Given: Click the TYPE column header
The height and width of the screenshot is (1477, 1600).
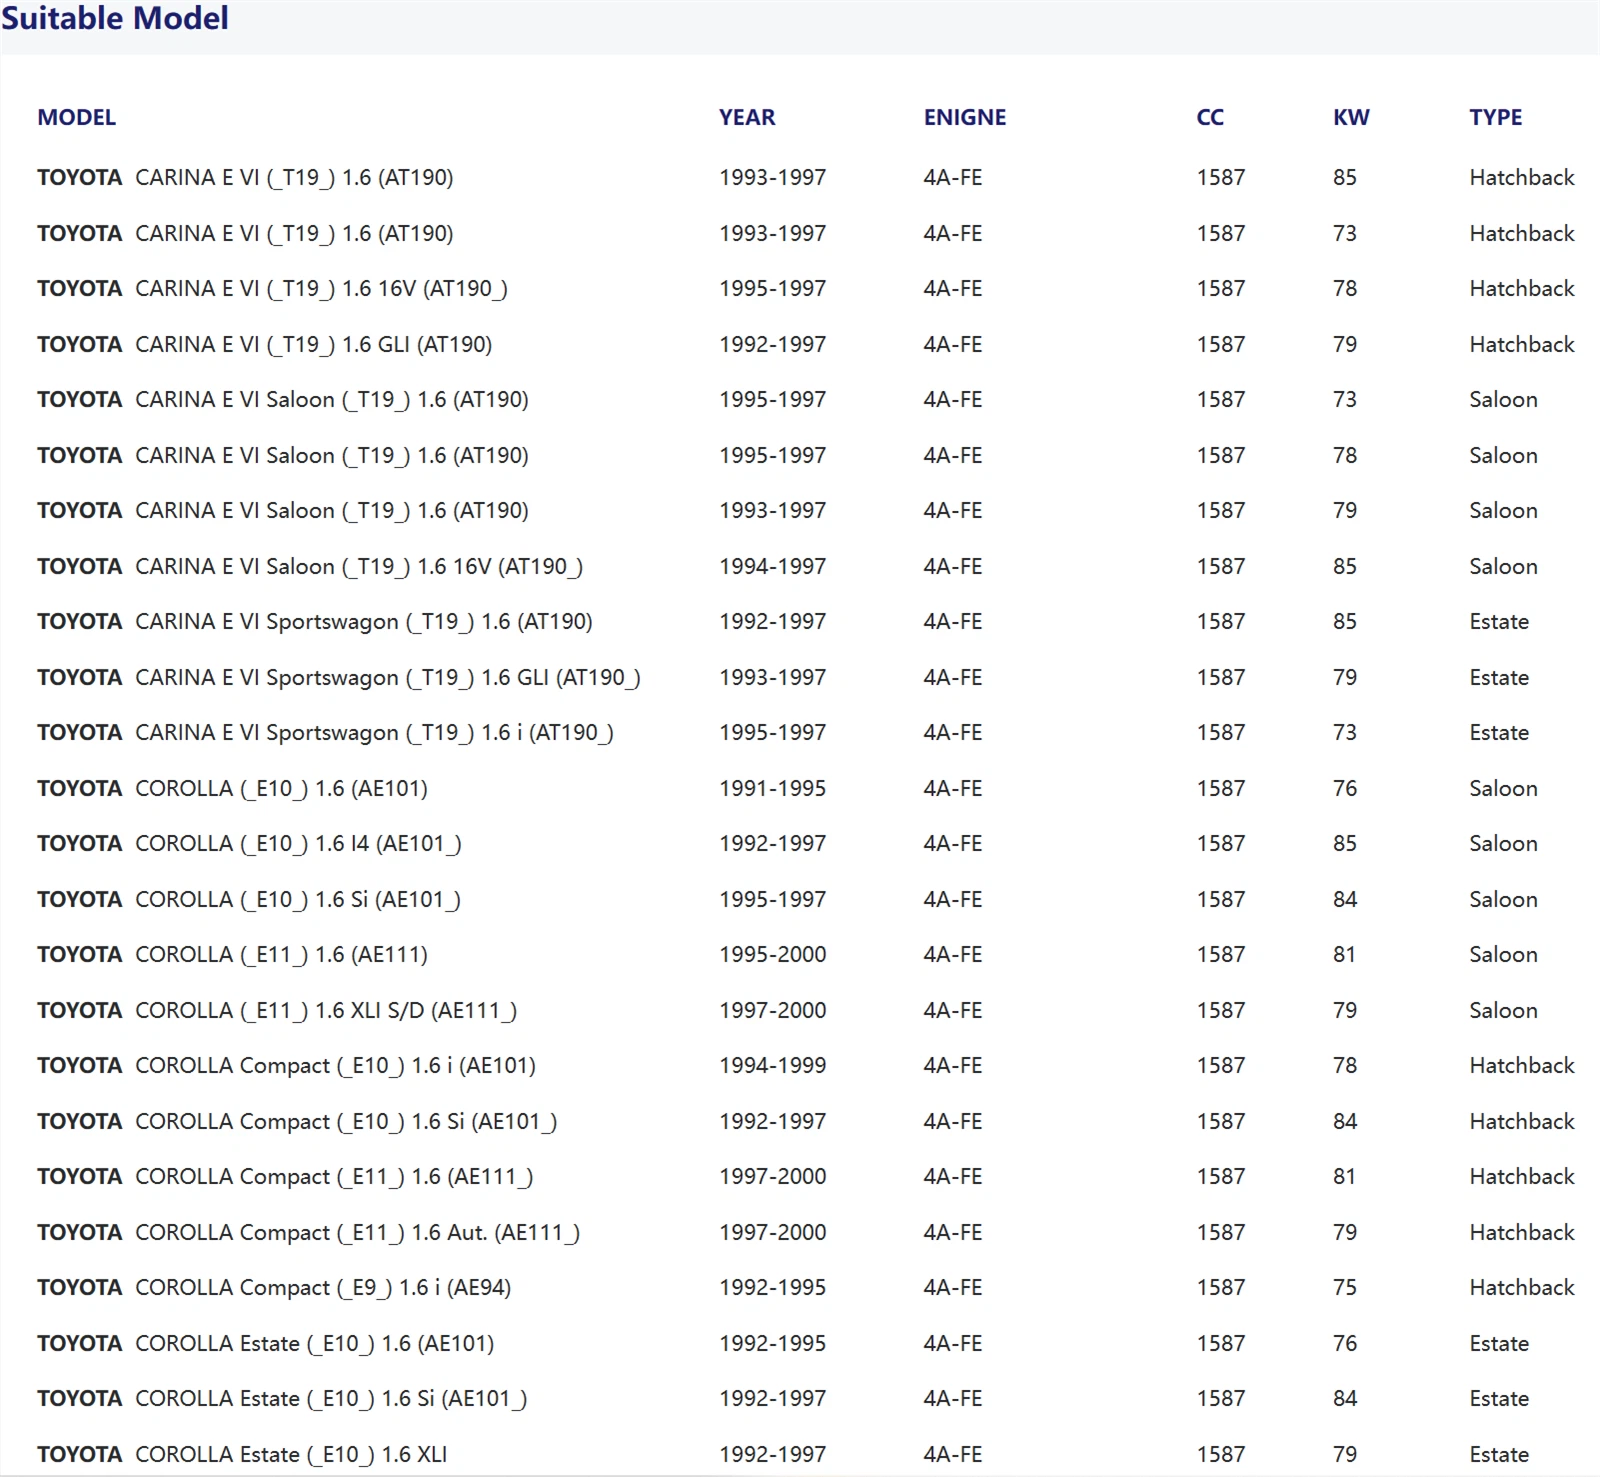Looking at the screenshot, I should point(1496,117).
